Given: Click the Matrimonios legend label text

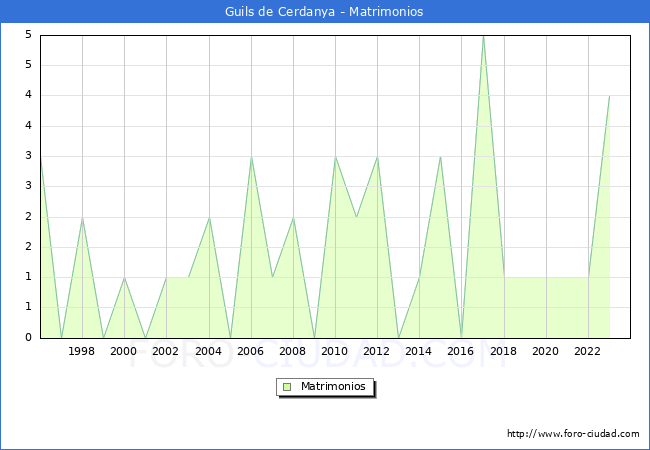Looking at the screenshot, I should [x=331, y=387].
